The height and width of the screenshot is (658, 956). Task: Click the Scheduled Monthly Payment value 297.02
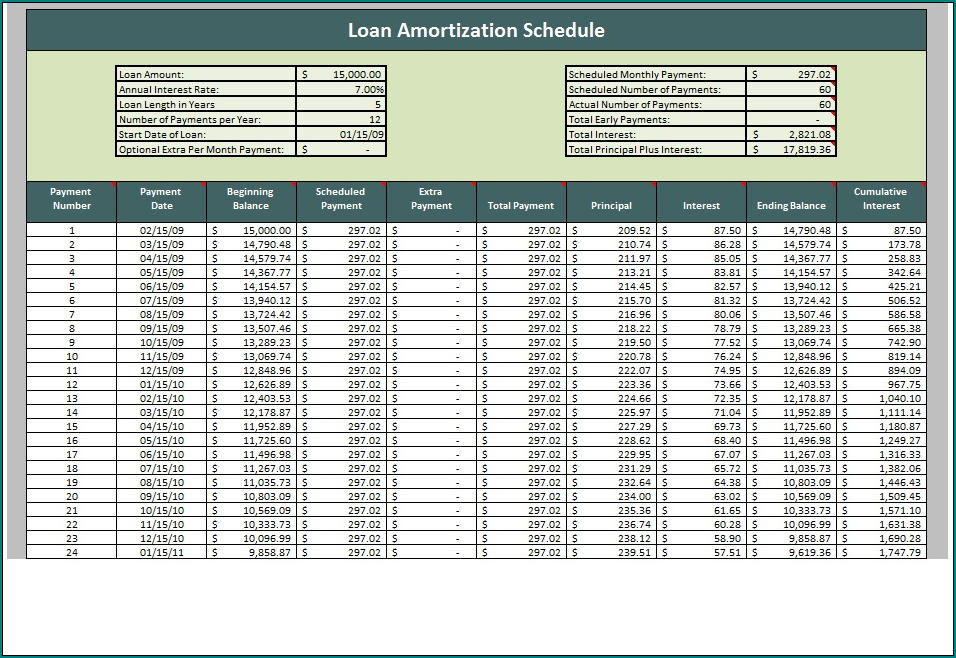pos(791,74)
